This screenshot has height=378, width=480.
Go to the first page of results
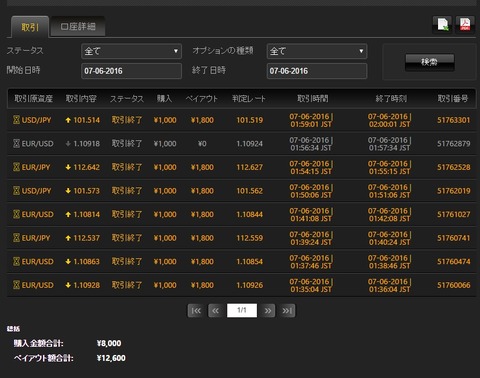coord(195,311)
